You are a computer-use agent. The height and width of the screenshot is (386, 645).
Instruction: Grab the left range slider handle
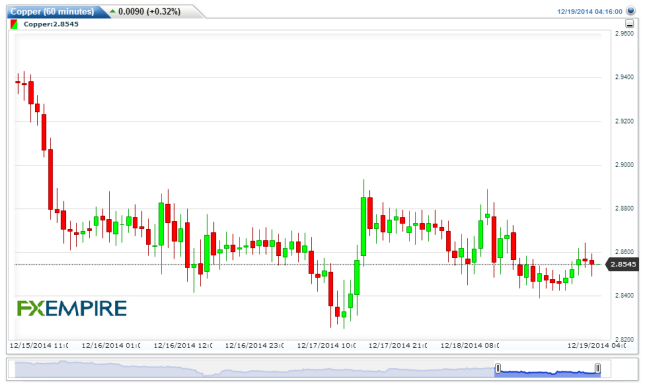(498, 368)
